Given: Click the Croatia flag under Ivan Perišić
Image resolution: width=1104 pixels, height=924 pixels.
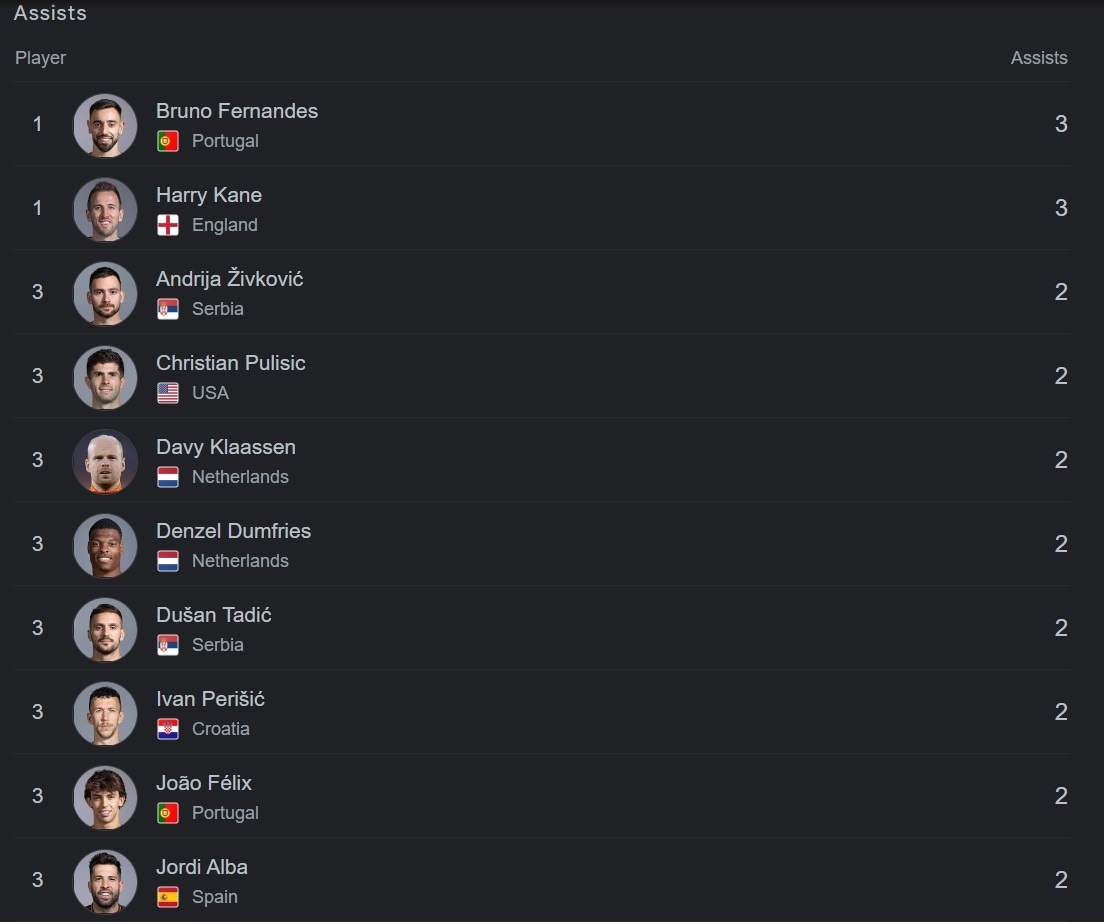Looking at the screenshot, I should (168, 728).
